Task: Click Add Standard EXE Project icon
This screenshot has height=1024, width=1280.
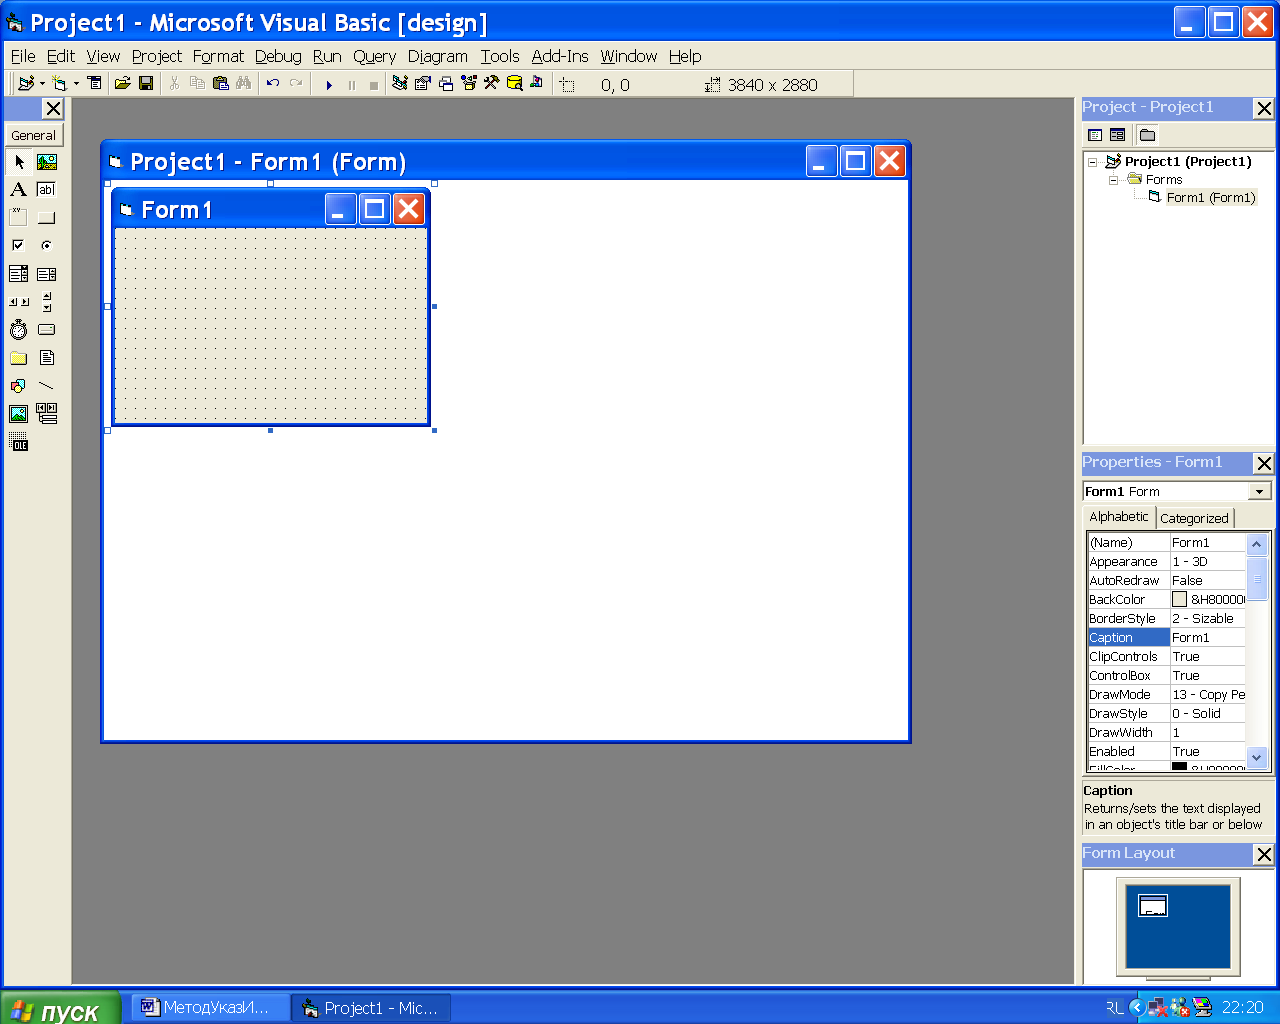Action: 26,84
